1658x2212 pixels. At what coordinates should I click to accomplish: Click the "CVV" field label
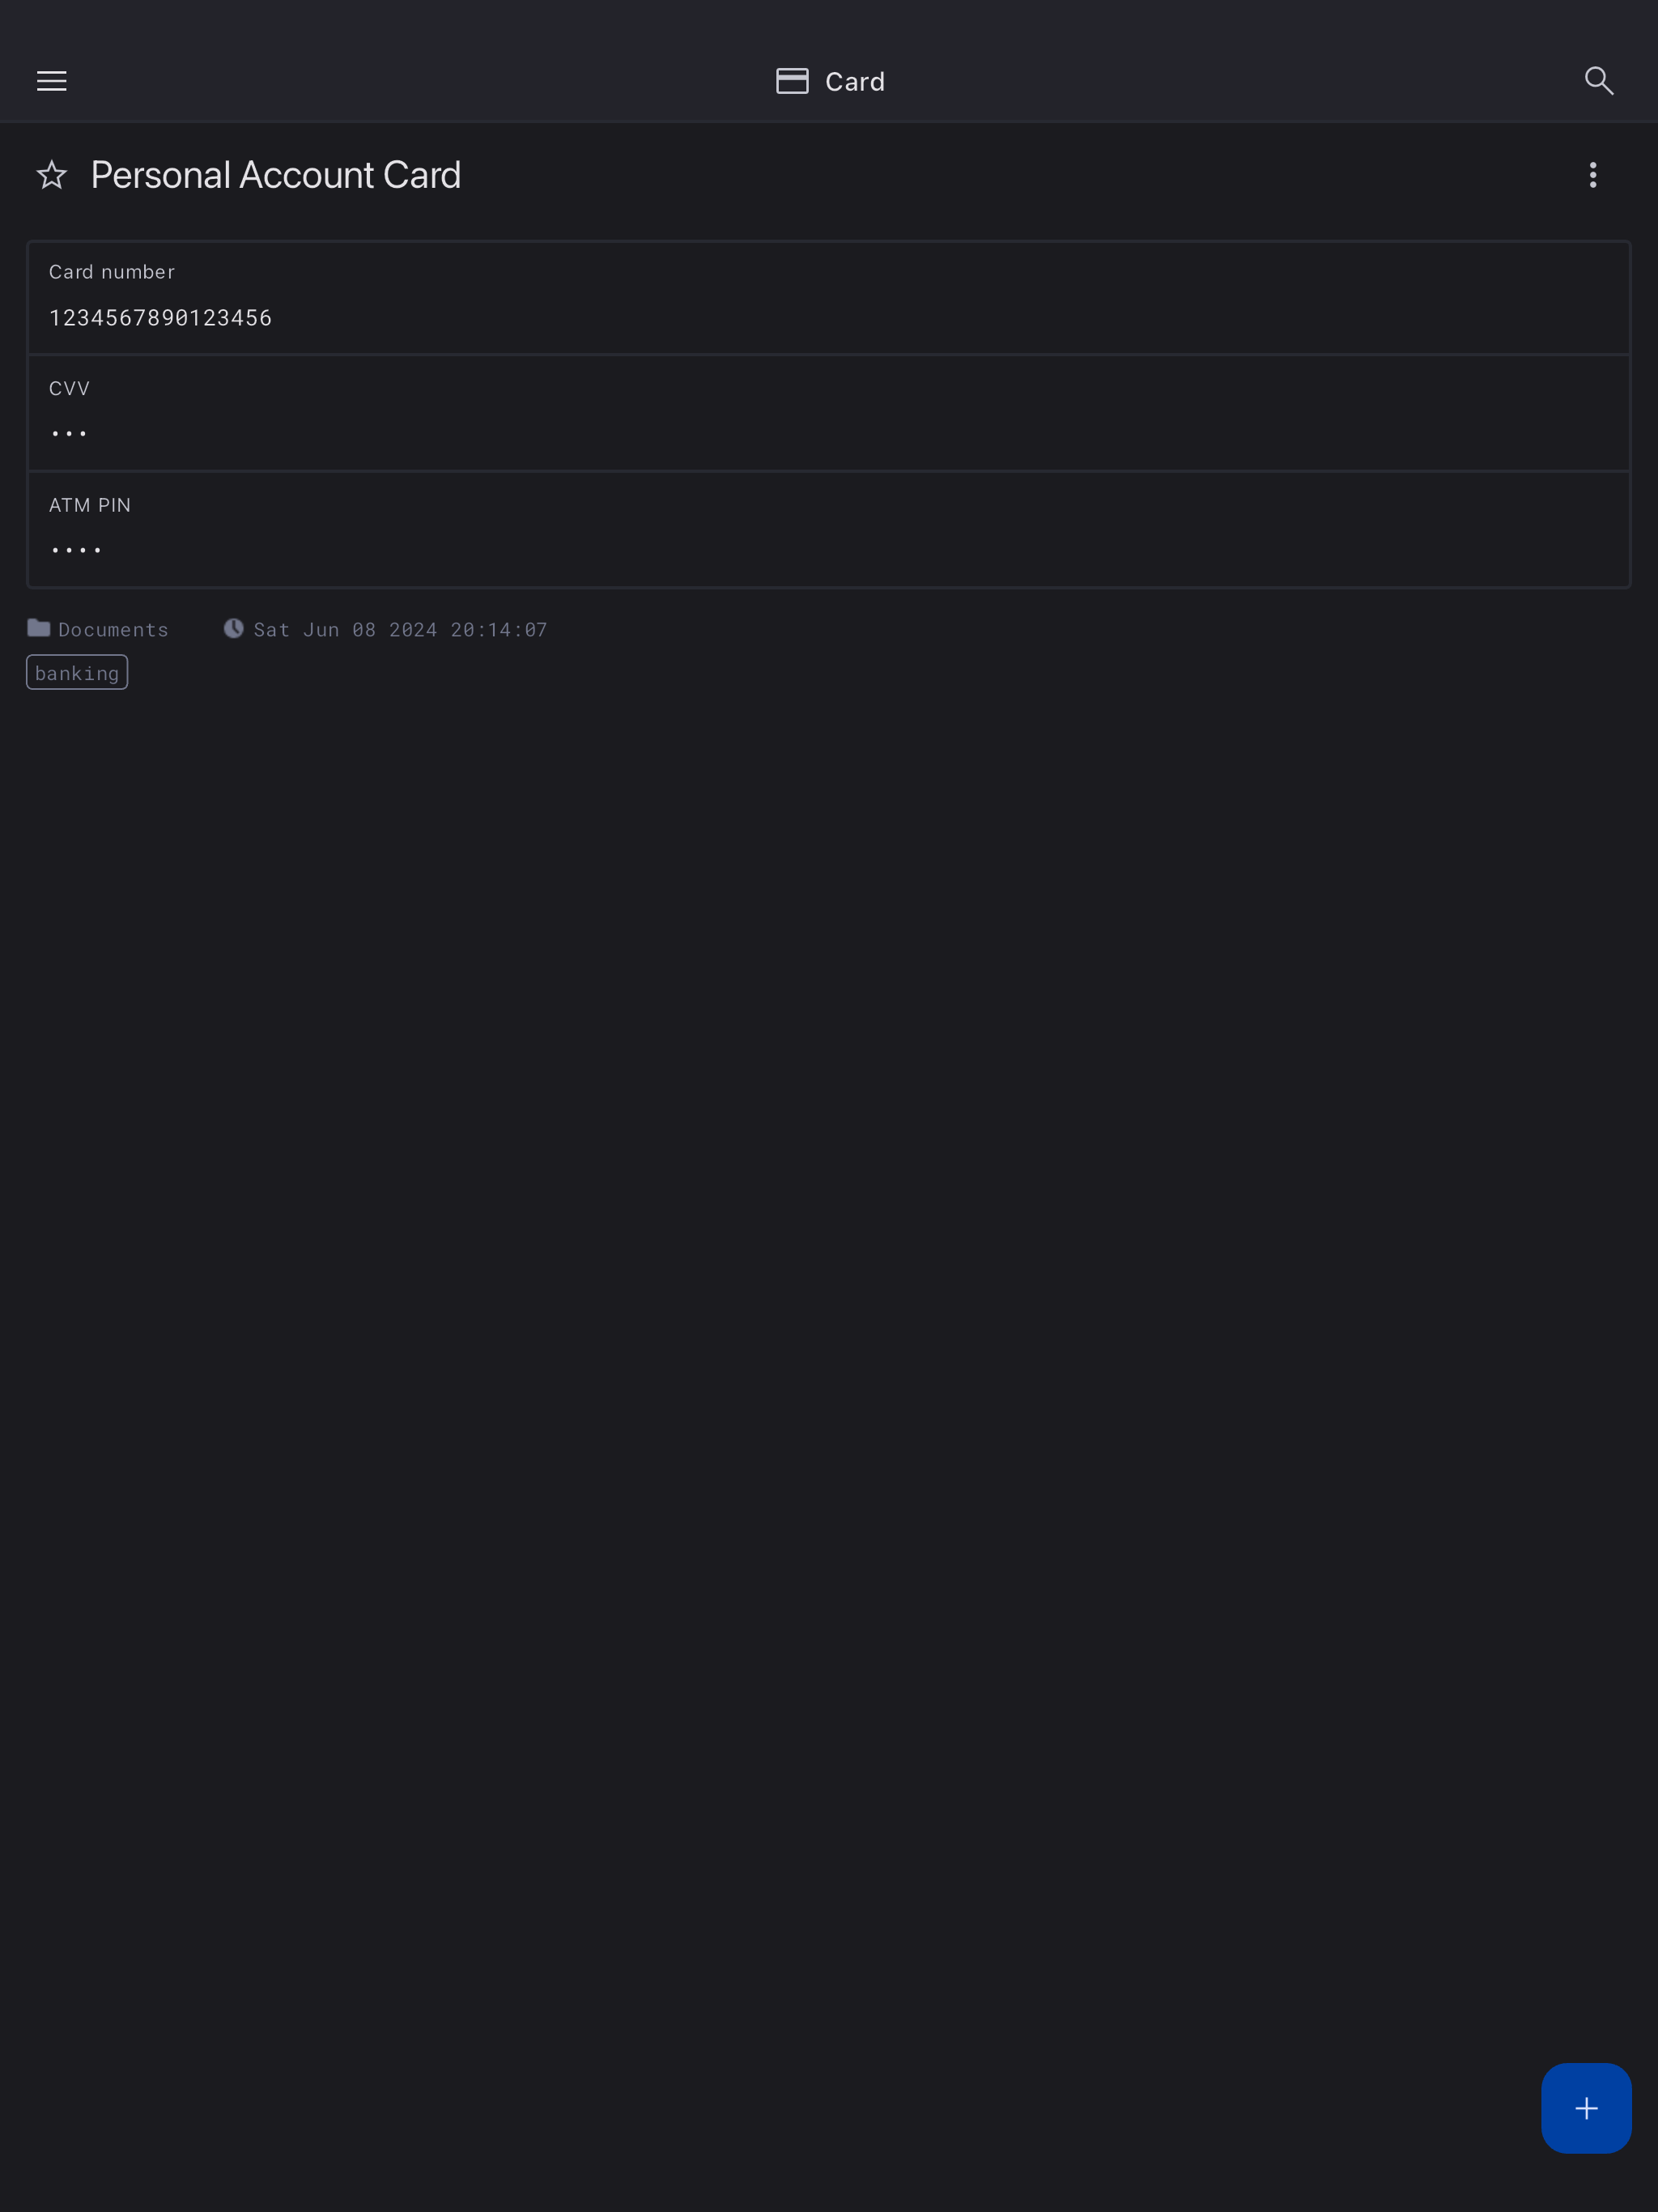coord(69,389)
